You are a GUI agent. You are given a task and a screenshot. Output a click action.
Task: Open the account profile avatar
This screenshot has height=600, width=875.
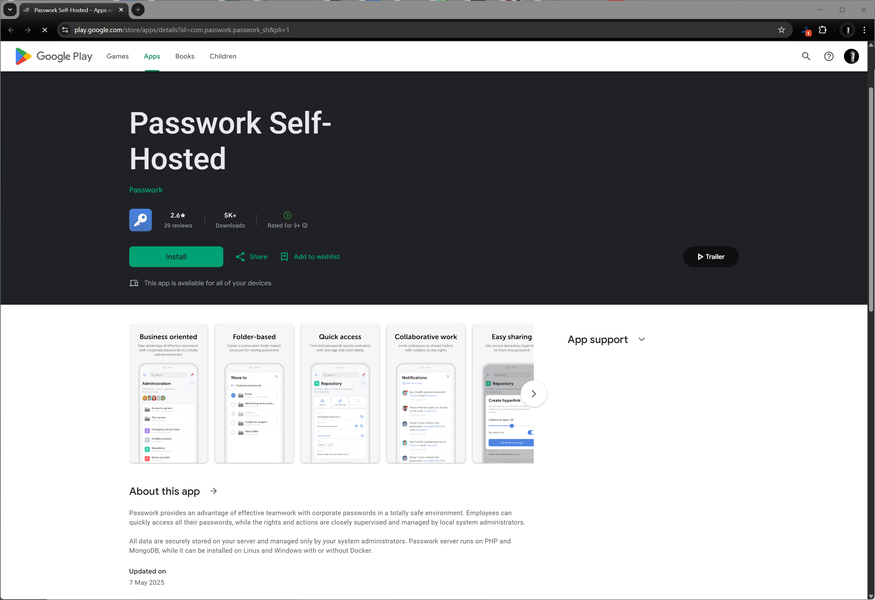pos(851,56)
